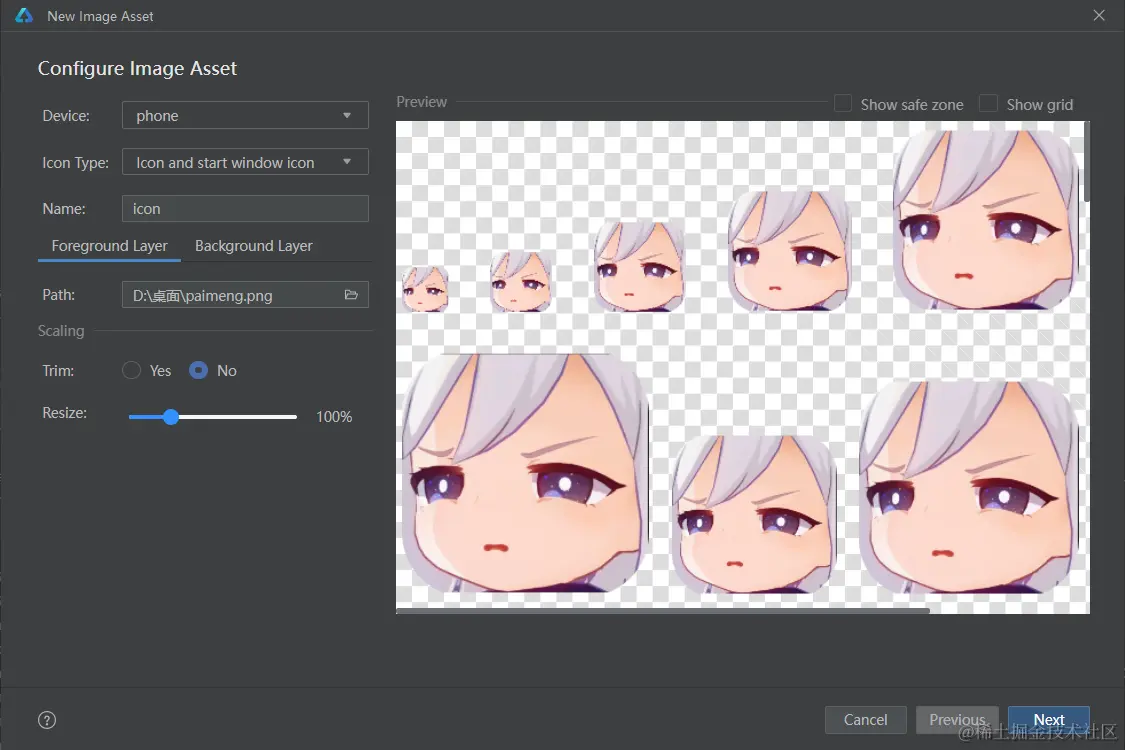Screen dimensions: 1126x750
Task: Switch to the Background Layer tab
Action: click(x=253, y=245)
